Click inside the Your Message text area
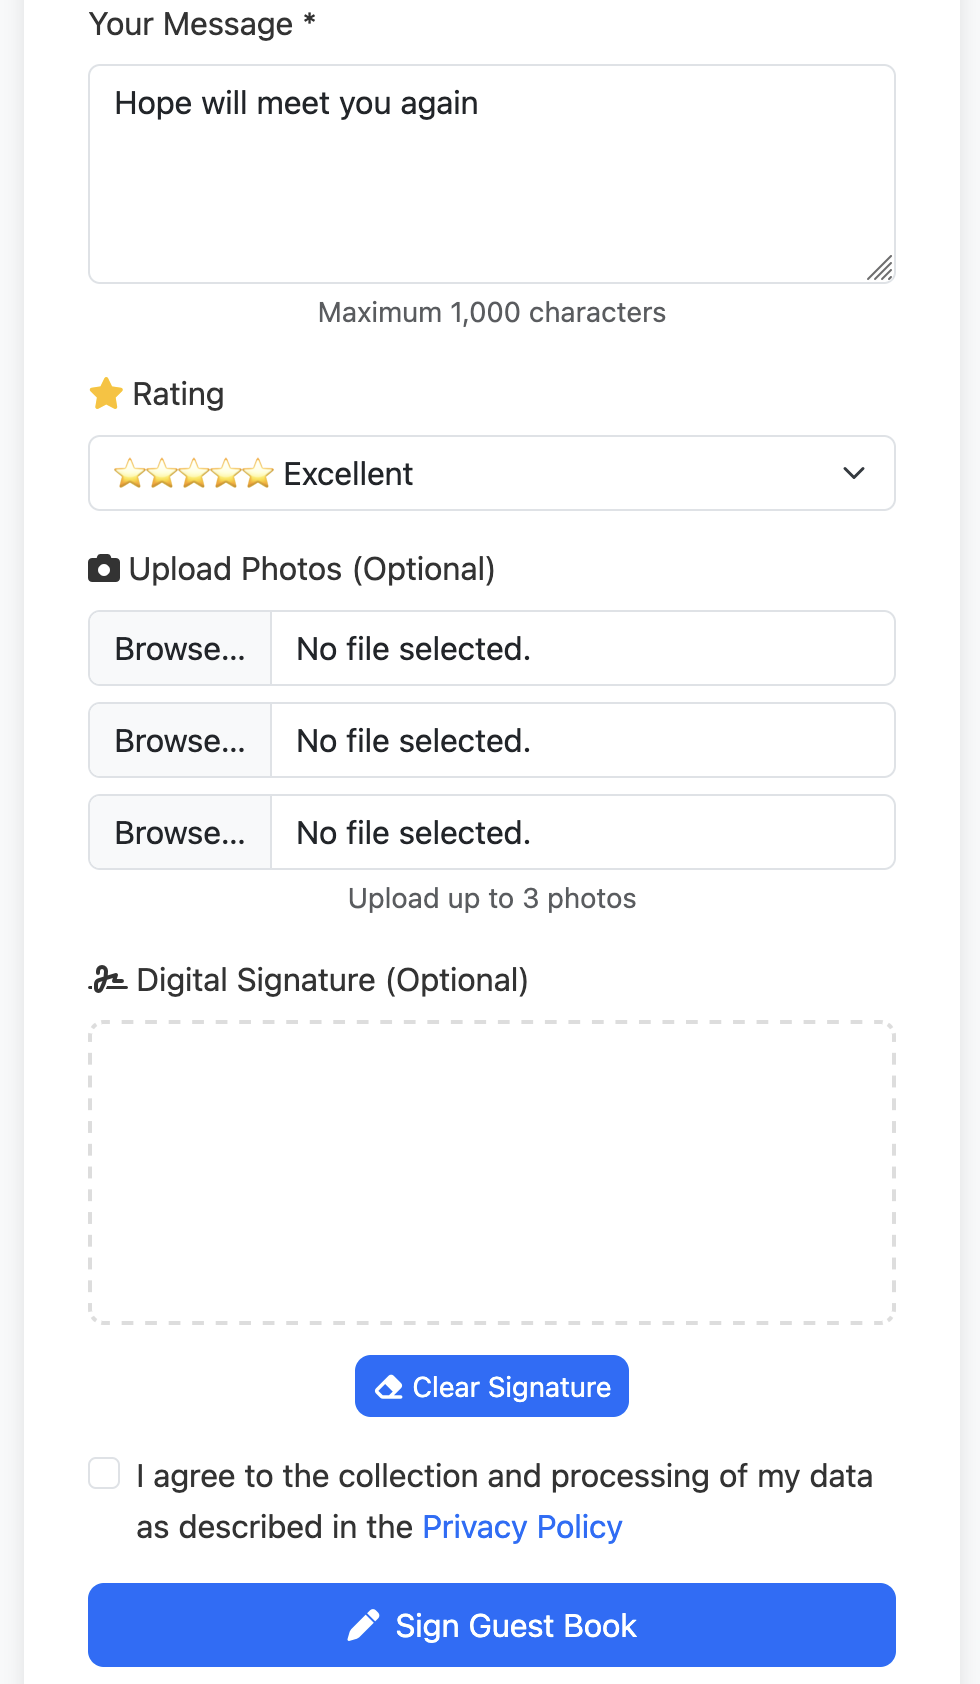The height and width of the screenshot is (1684, 980). pos(490,174)
